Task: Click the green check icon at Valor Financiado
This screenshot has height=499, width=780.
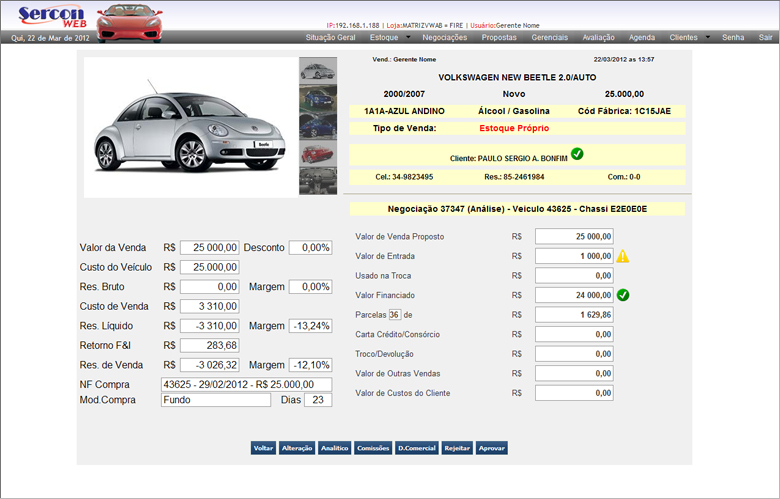Action: [623, 296]
